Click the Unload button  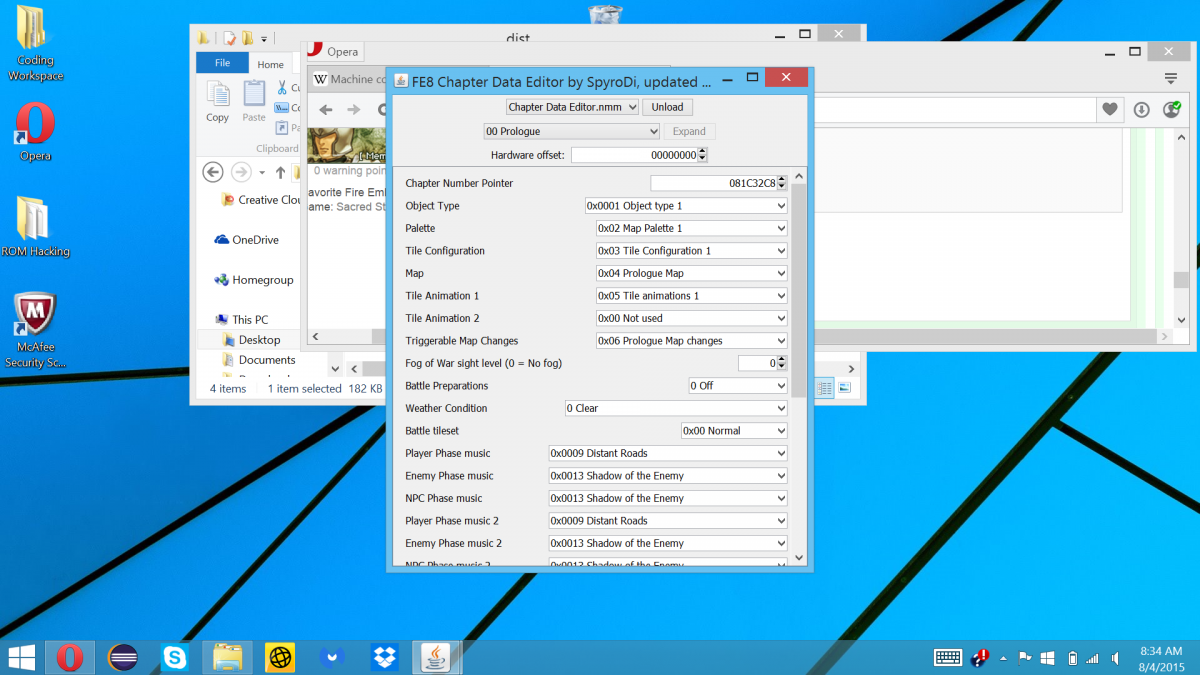(x=667, y=107)
